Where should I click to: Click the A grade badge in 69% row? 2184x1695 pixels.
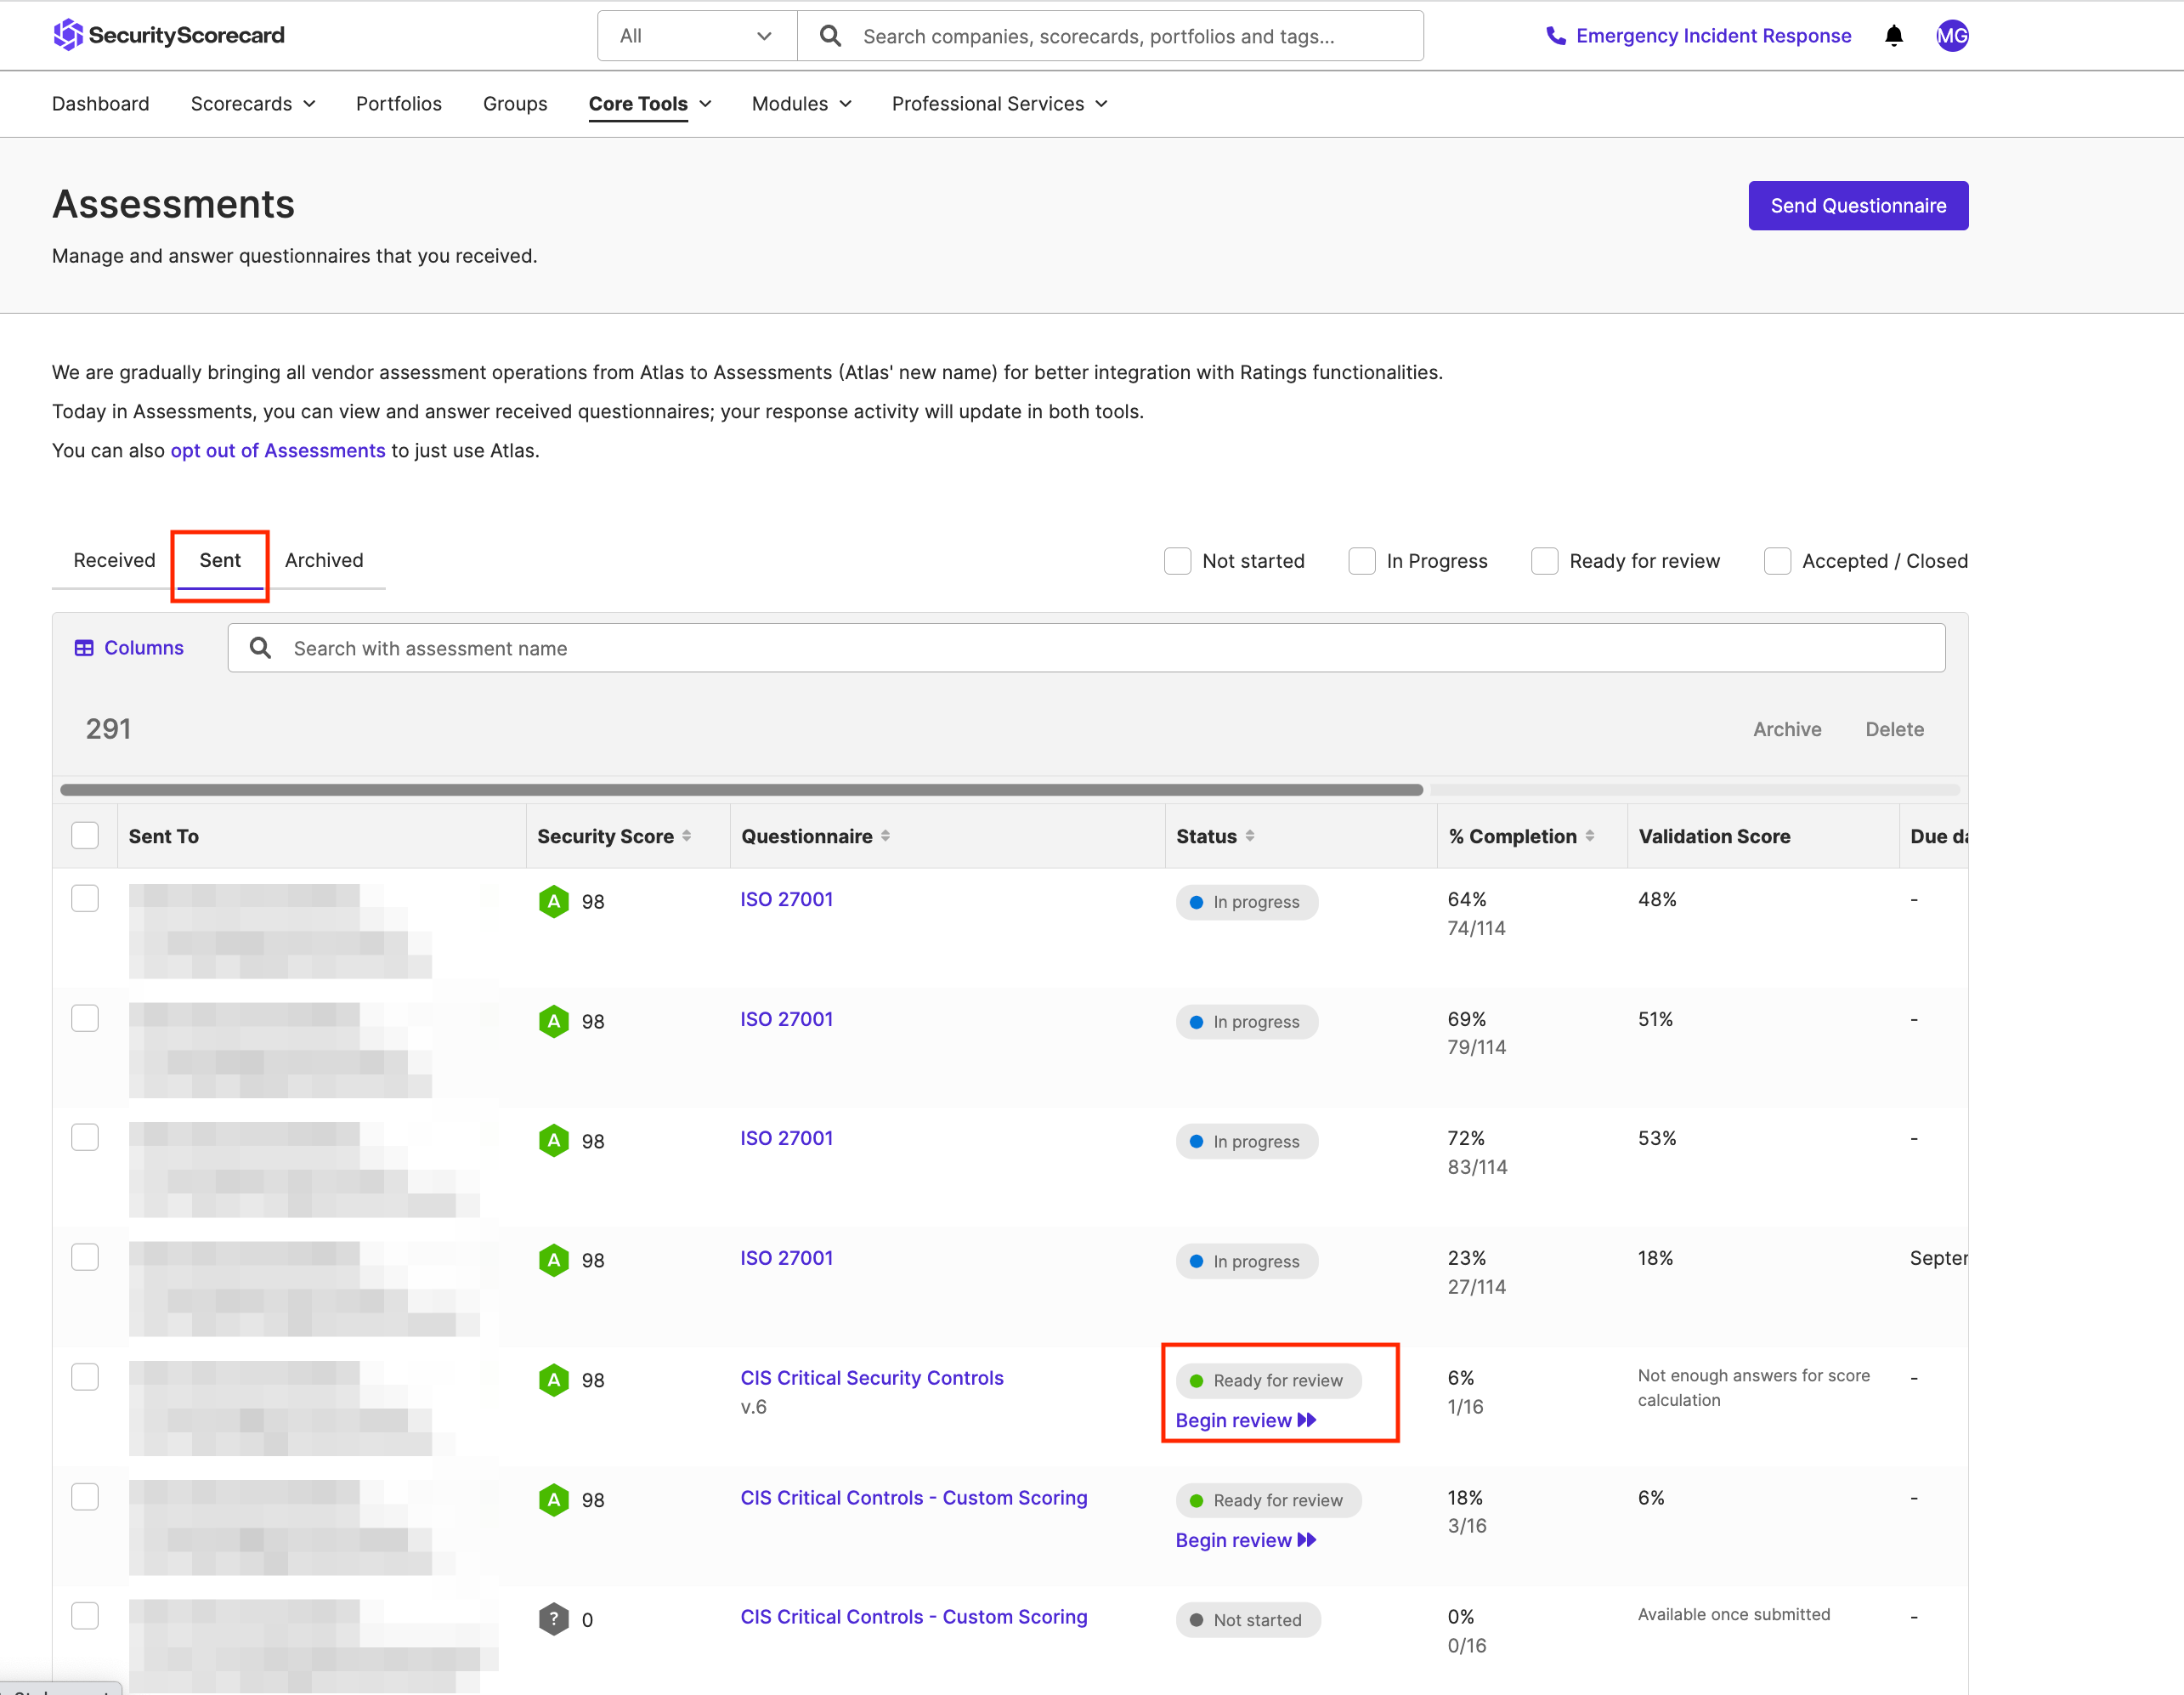[x=554, y=1021]
